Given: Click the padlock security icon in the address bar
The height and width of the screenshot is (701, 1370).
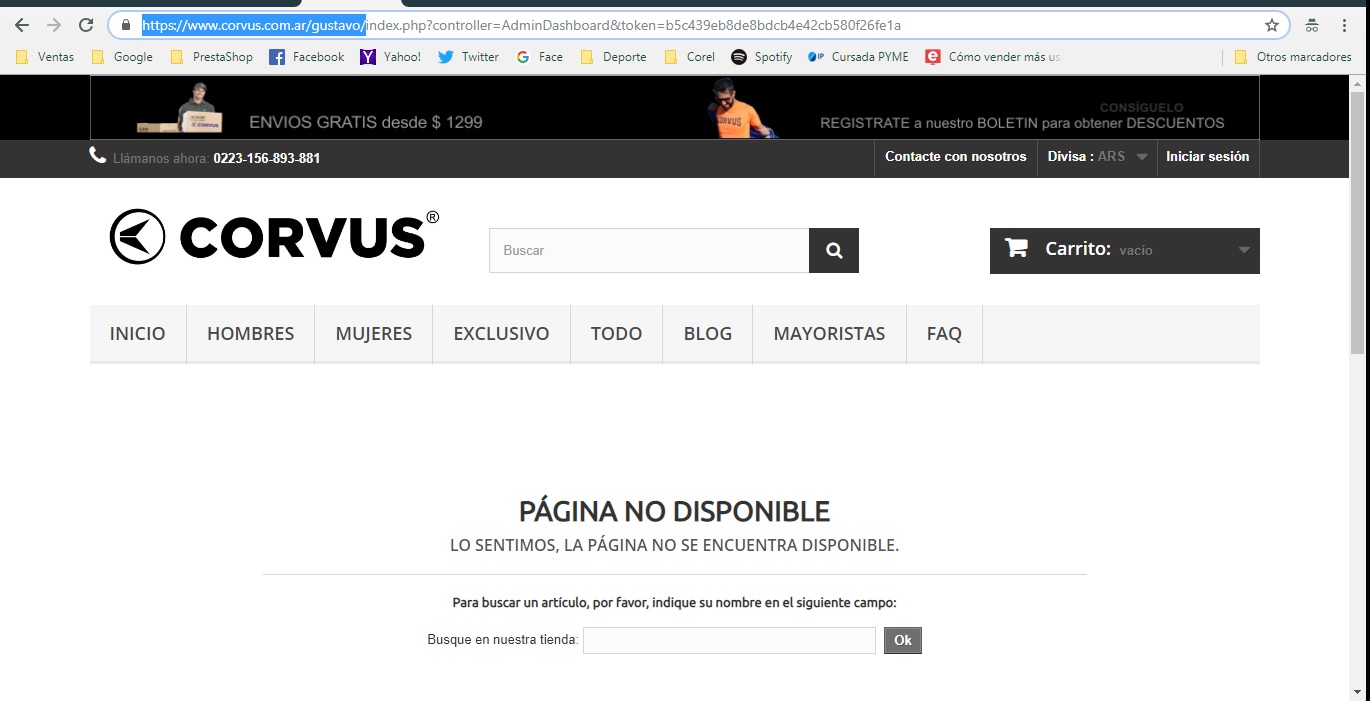Looking at the screenshot, I should coord(125,25).
